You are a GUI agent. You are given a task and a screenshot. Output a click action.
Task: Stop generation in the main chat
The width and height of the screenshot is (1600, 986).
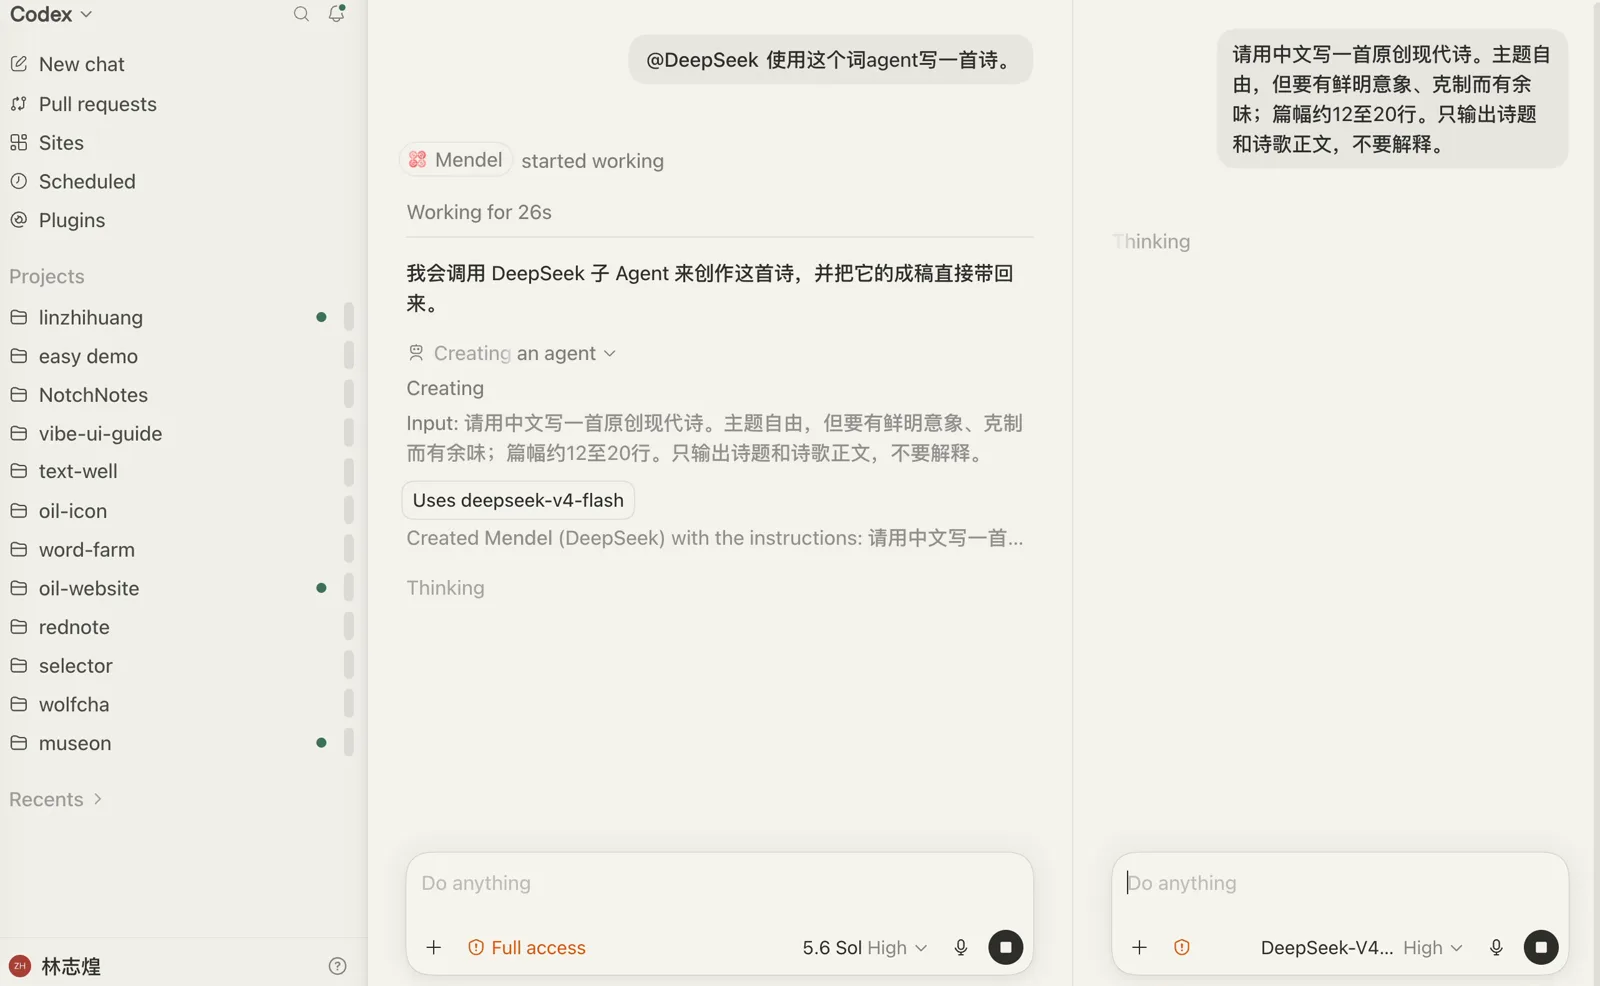(x=1005, y=947)
